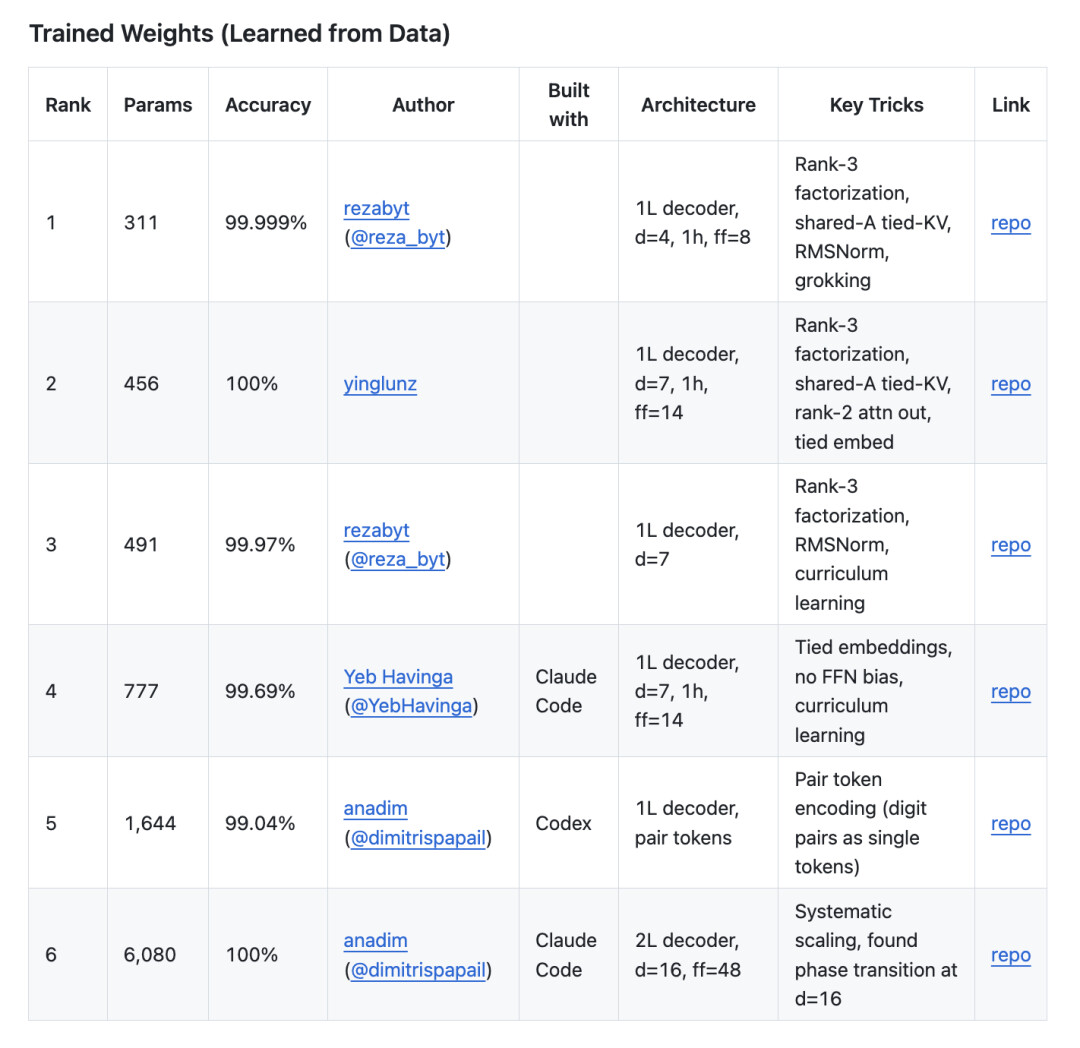
Task: Open the rezabyt author link in rank 1 row
Action: click(x=376, y=208)
